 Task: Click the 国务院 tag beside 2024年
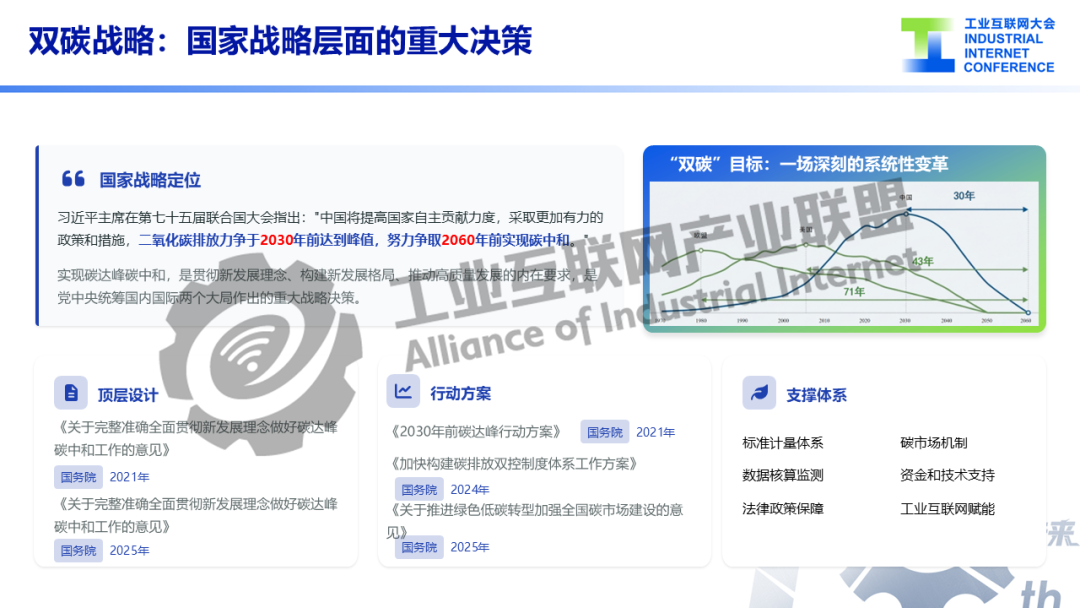point(419,490)
